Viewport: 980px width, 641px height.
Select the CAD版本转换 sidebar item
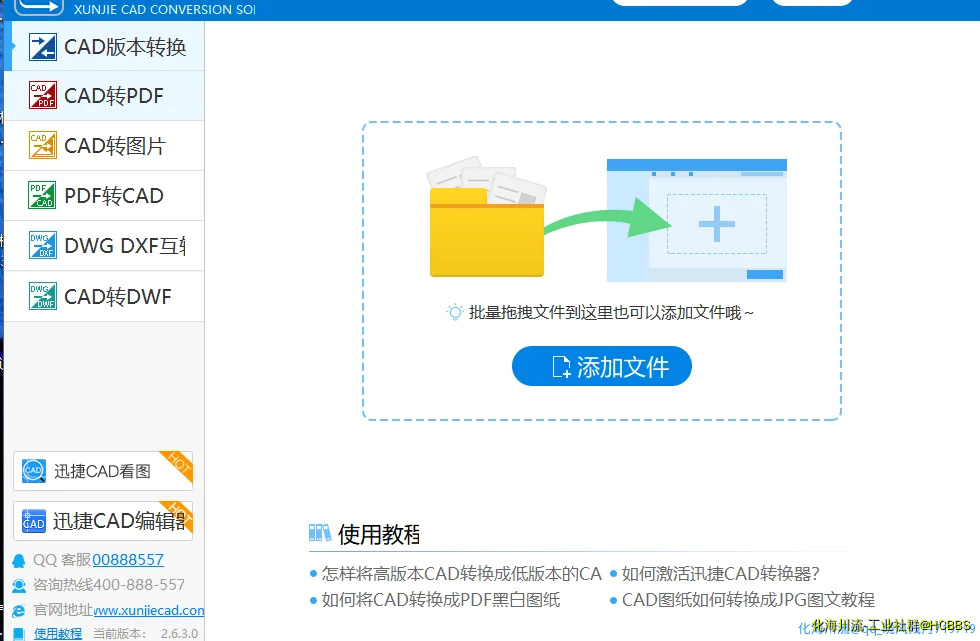point(104,46)
